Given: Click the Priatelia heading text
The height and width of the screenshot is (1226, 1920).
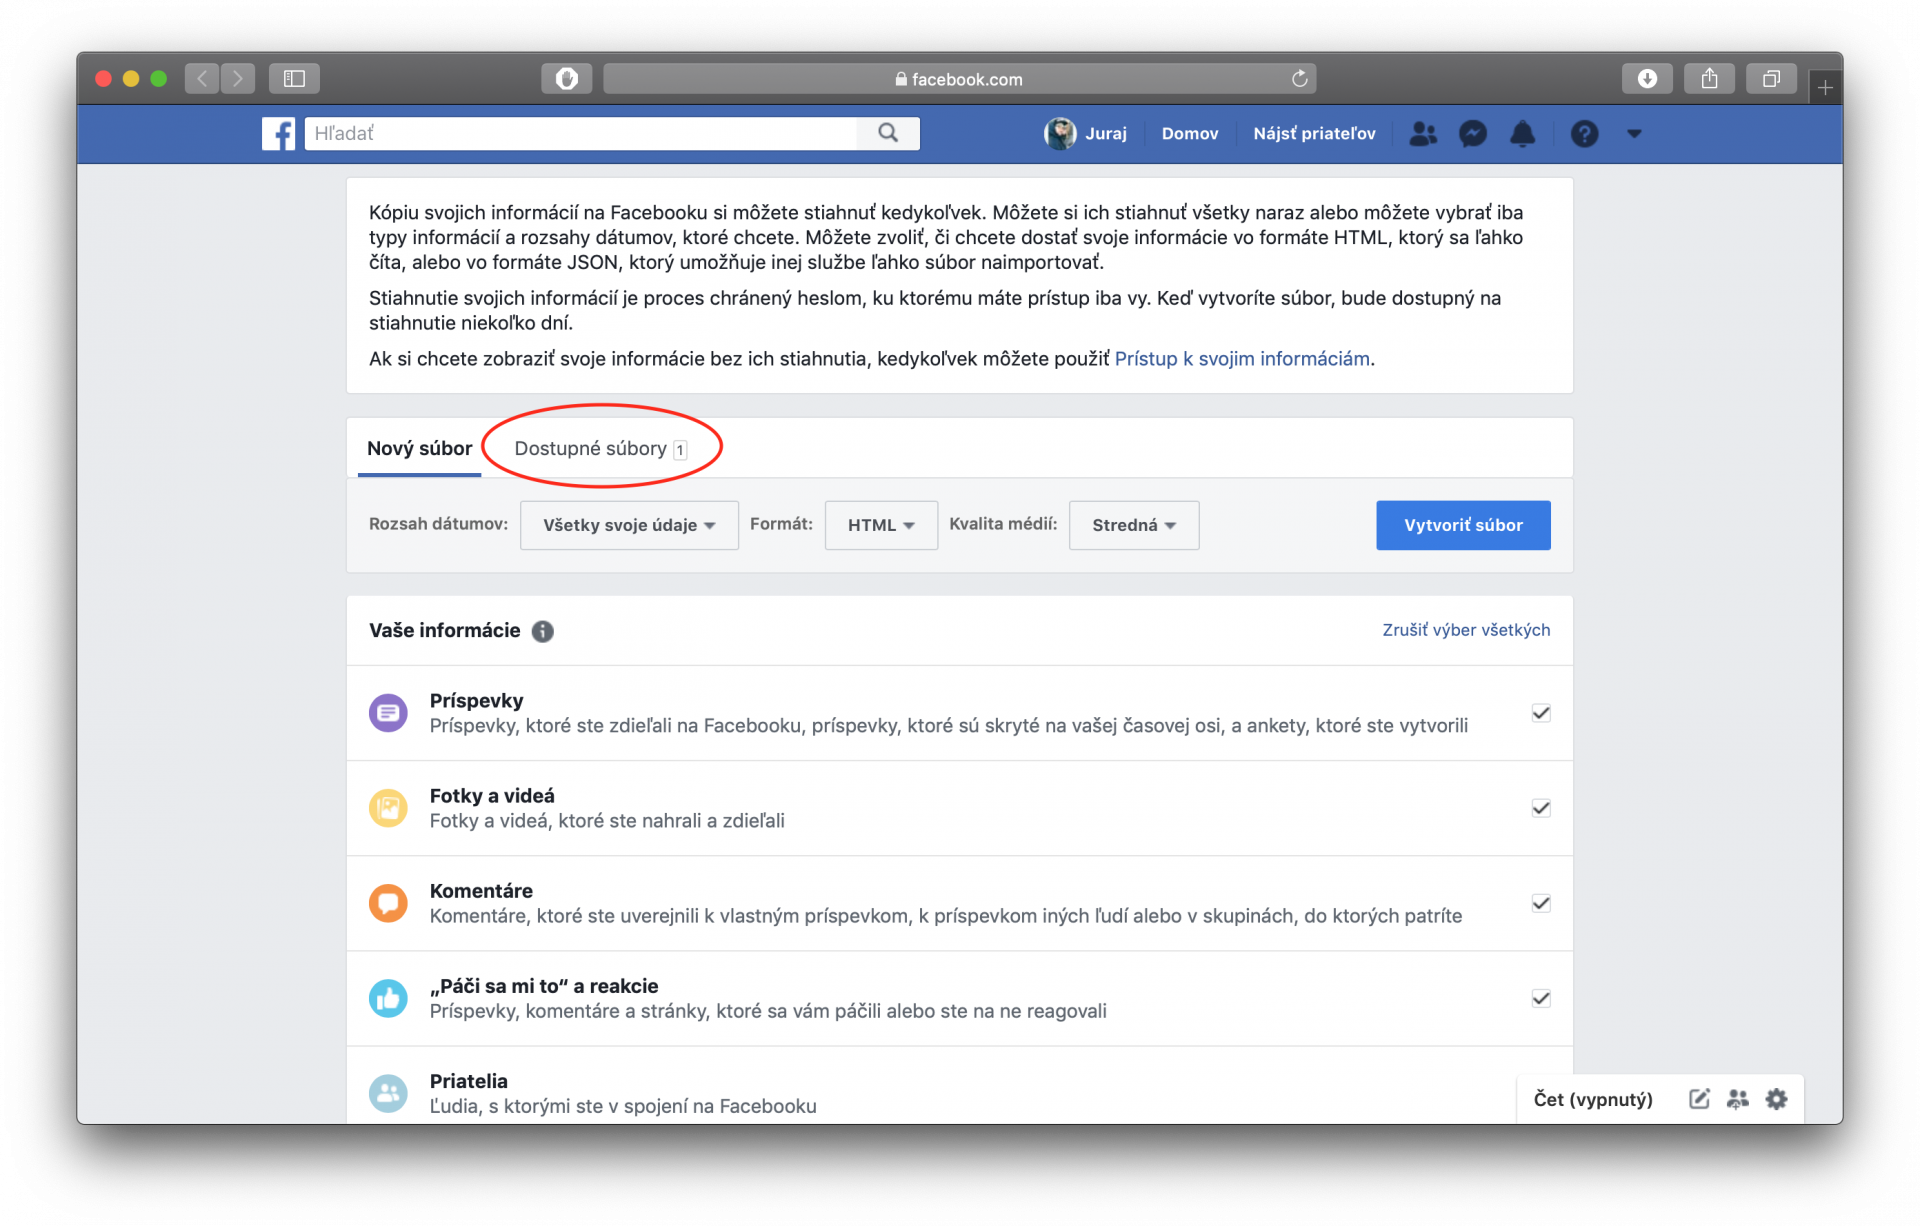Looking at the screenshot, I should pos(468,1081).
